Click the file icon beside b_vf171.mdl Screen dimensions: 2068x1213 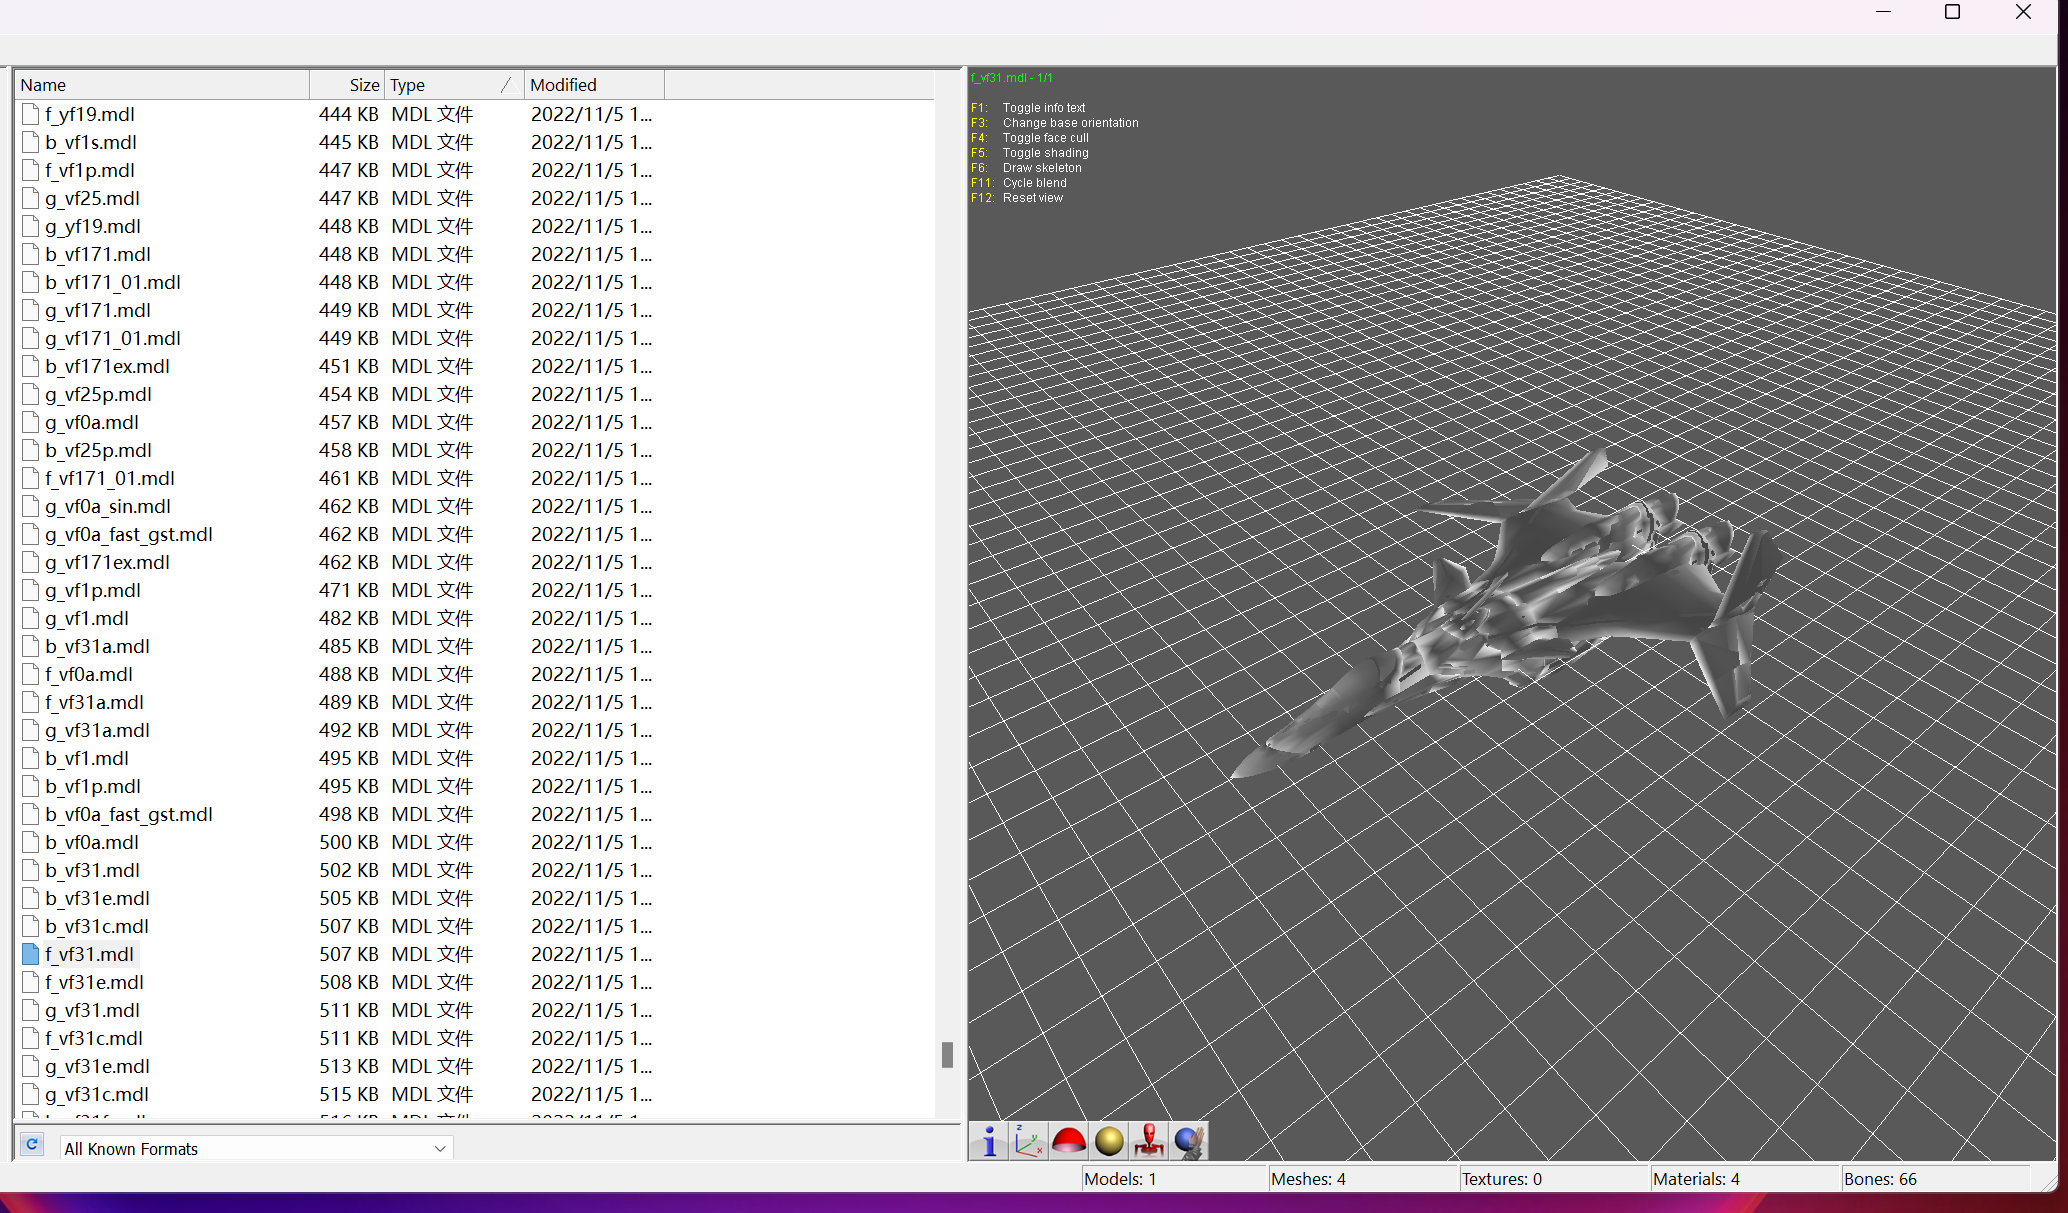click(x=31, y=254)
